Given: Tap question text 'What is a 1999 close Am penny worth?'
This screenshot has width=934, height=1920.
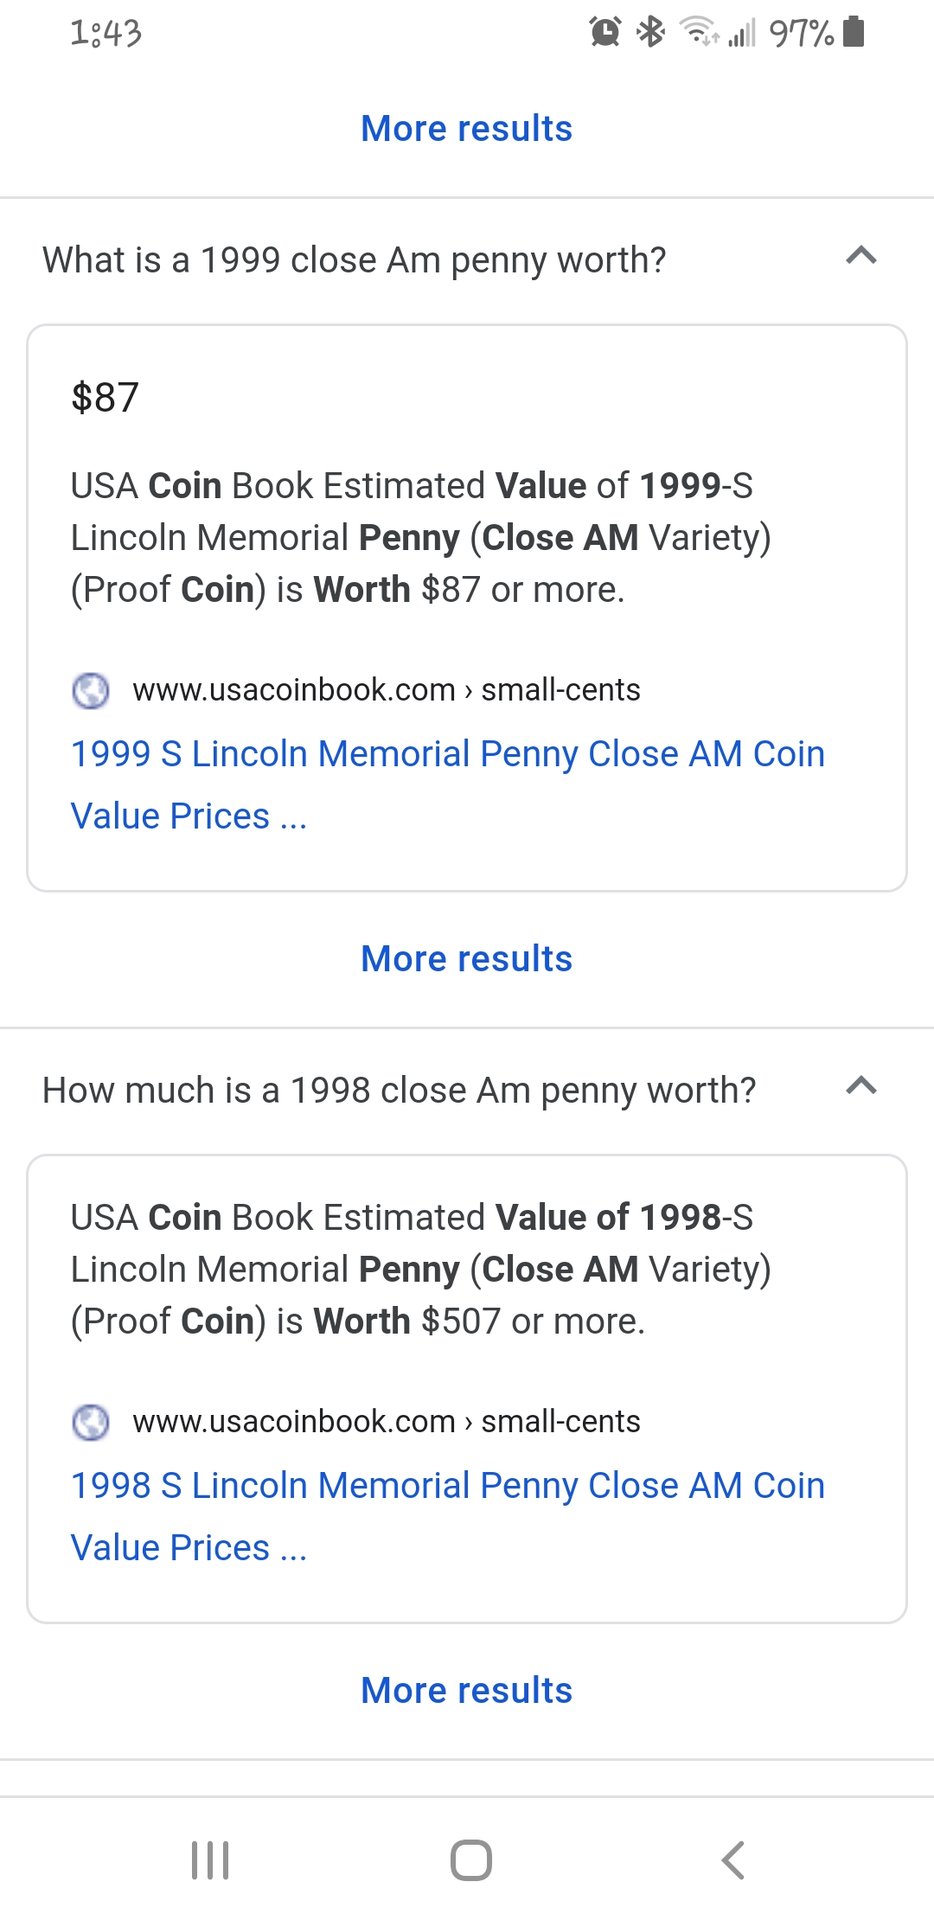Looking at the screenshot, I should click(354, 260).
